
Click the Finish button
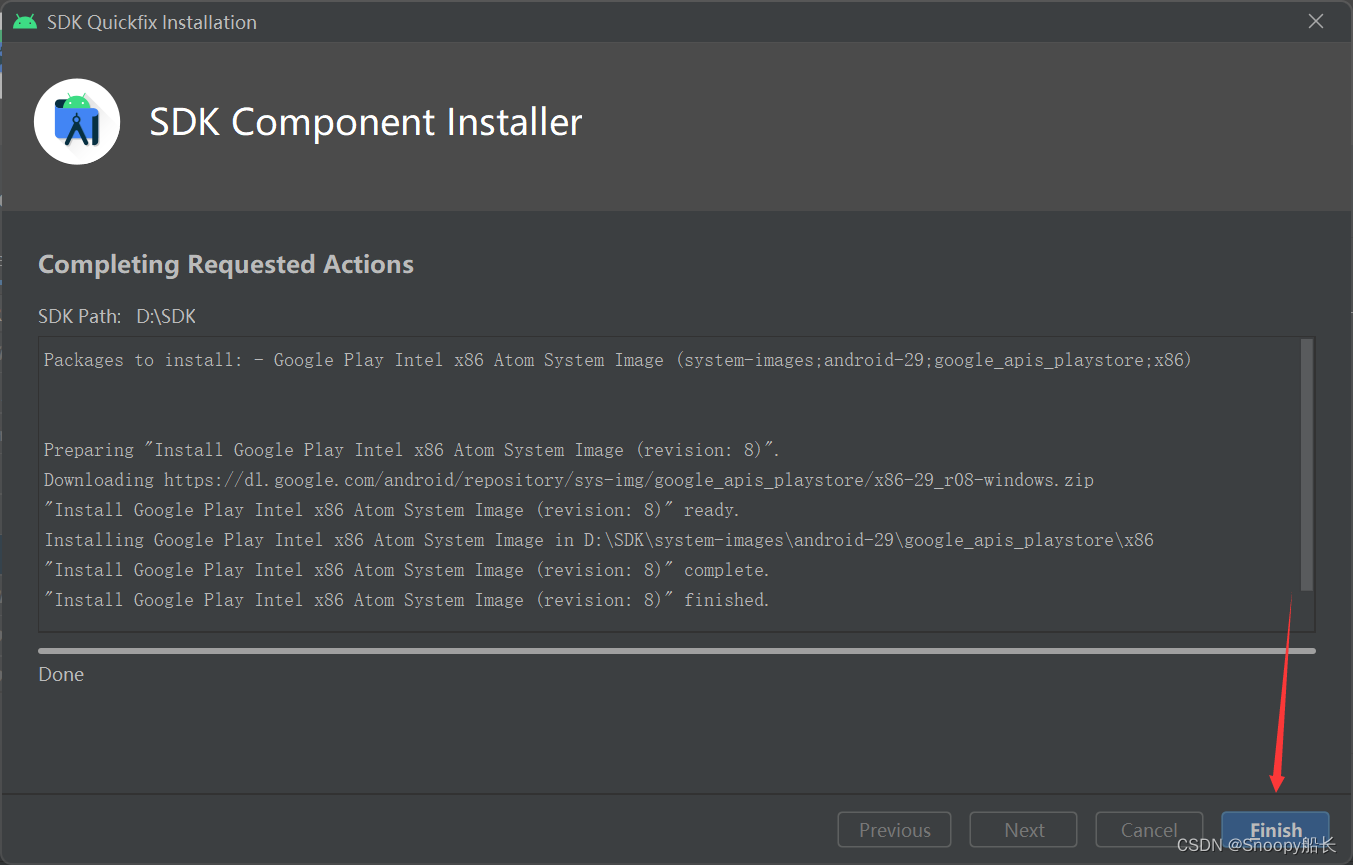(1275, 830)
